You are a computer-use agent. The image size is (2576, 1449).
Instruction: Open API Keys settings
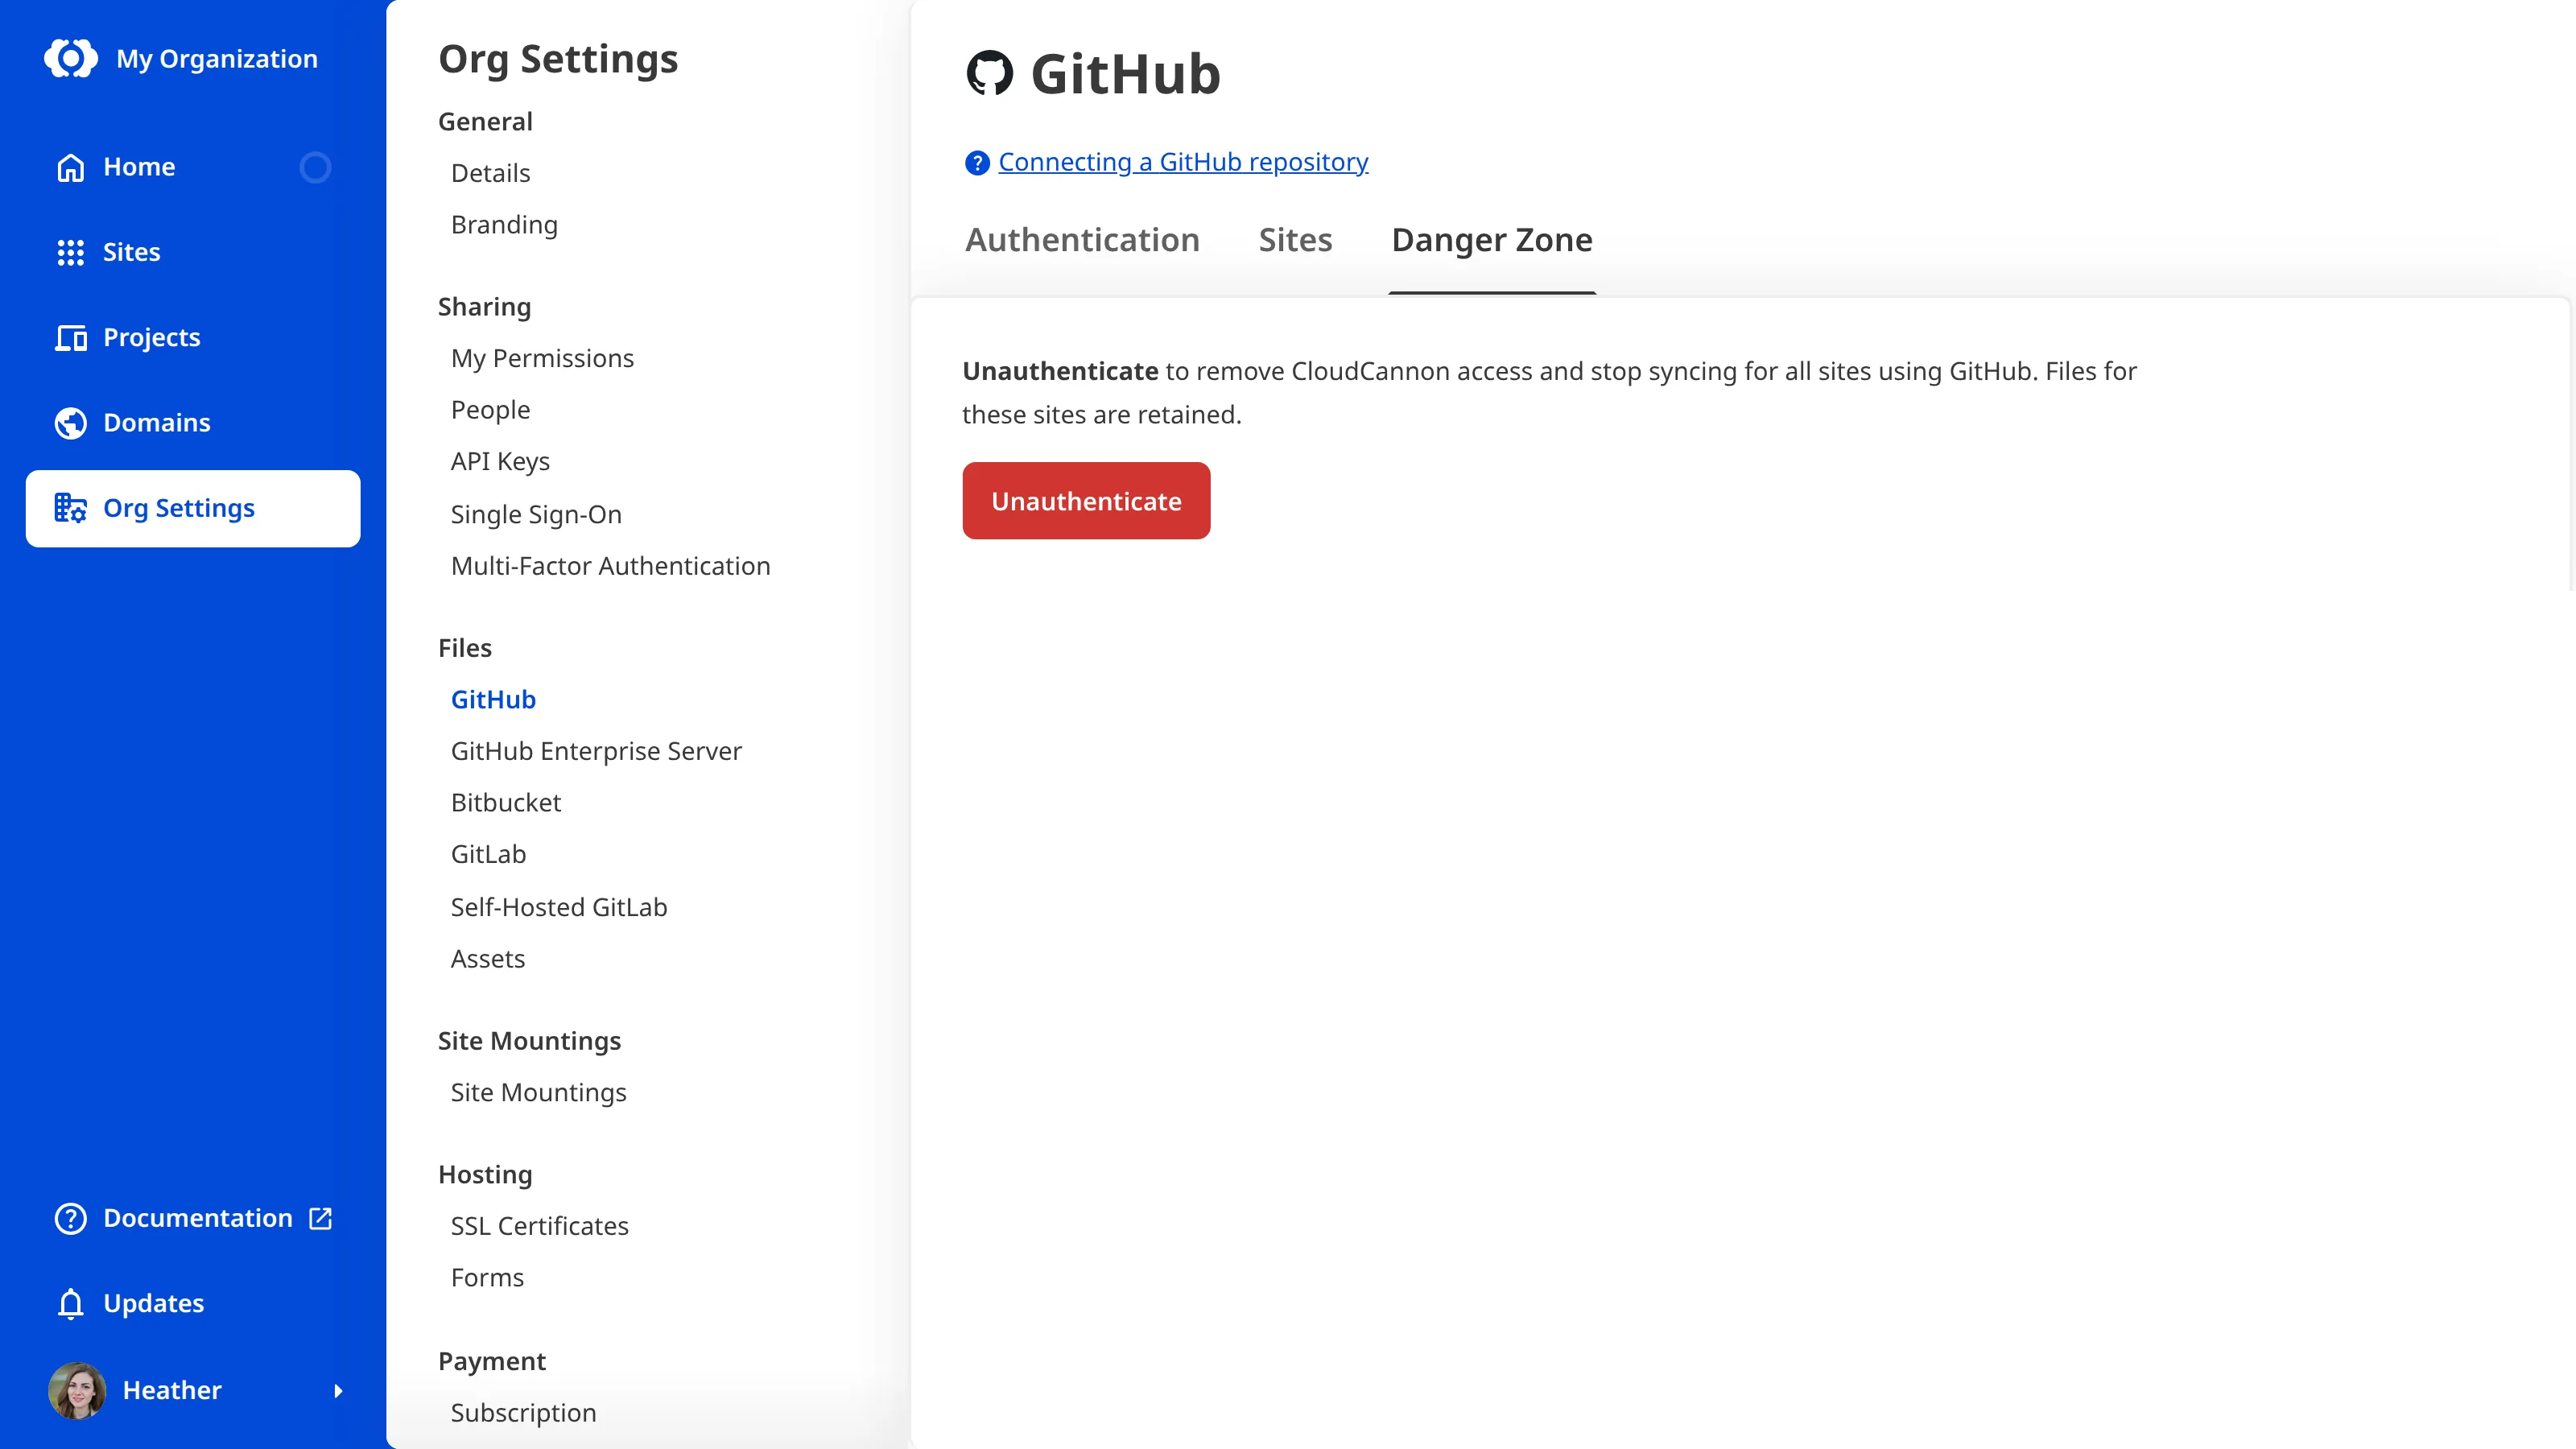point(500,461)
